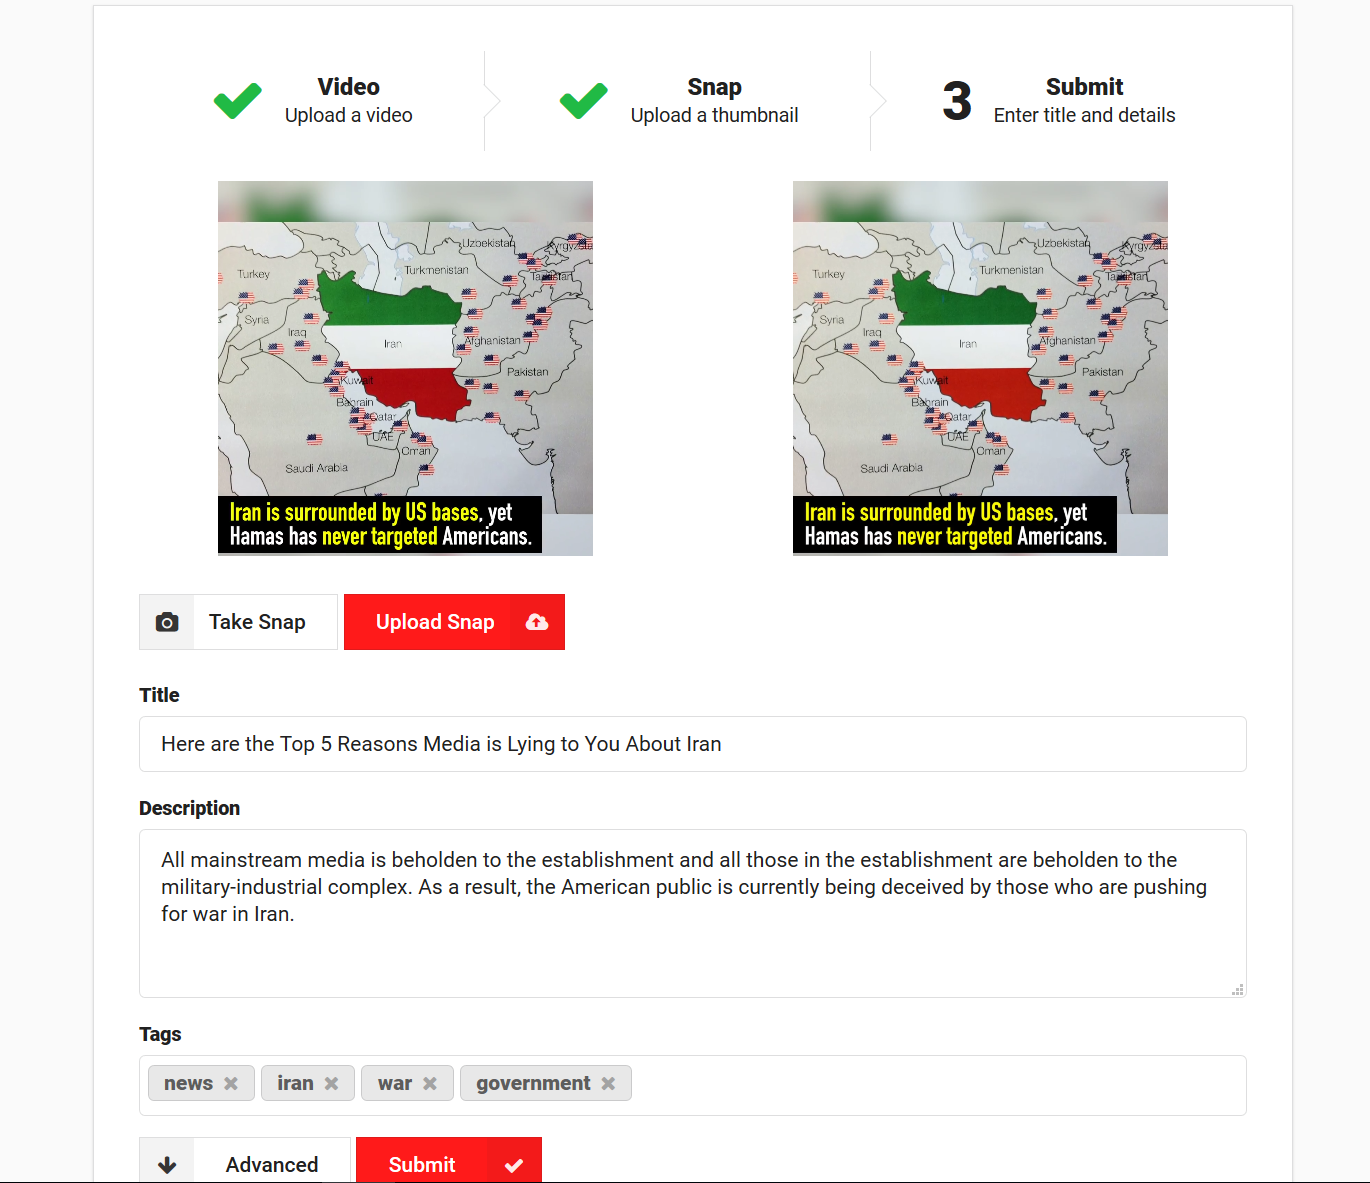Screen dimensions: 1370x1183
Task: Remove the iran tag with its x icon
Action: point(331,1084)
